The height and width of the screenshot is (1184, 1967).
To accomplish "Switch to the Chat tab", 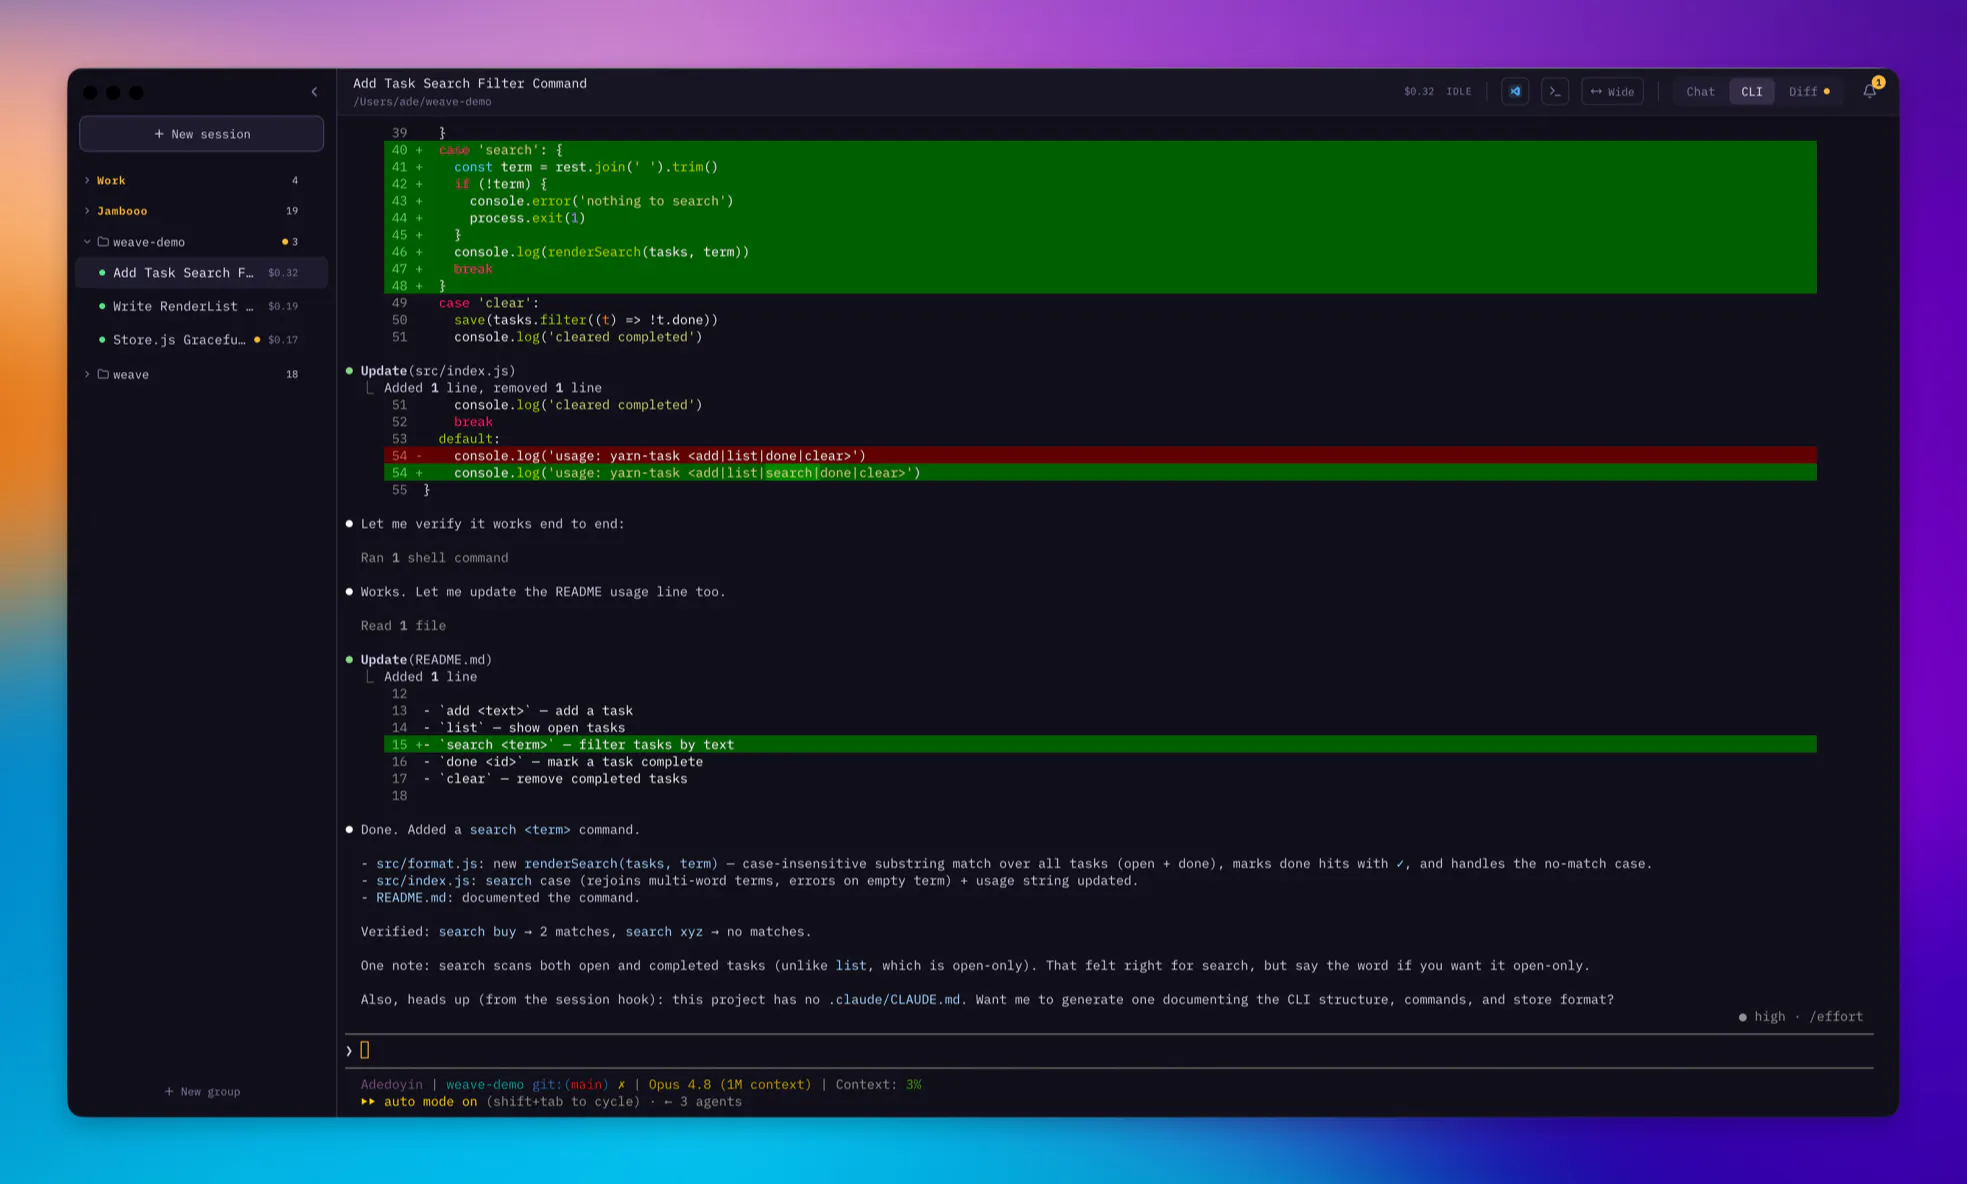I will coord(1700,91).
